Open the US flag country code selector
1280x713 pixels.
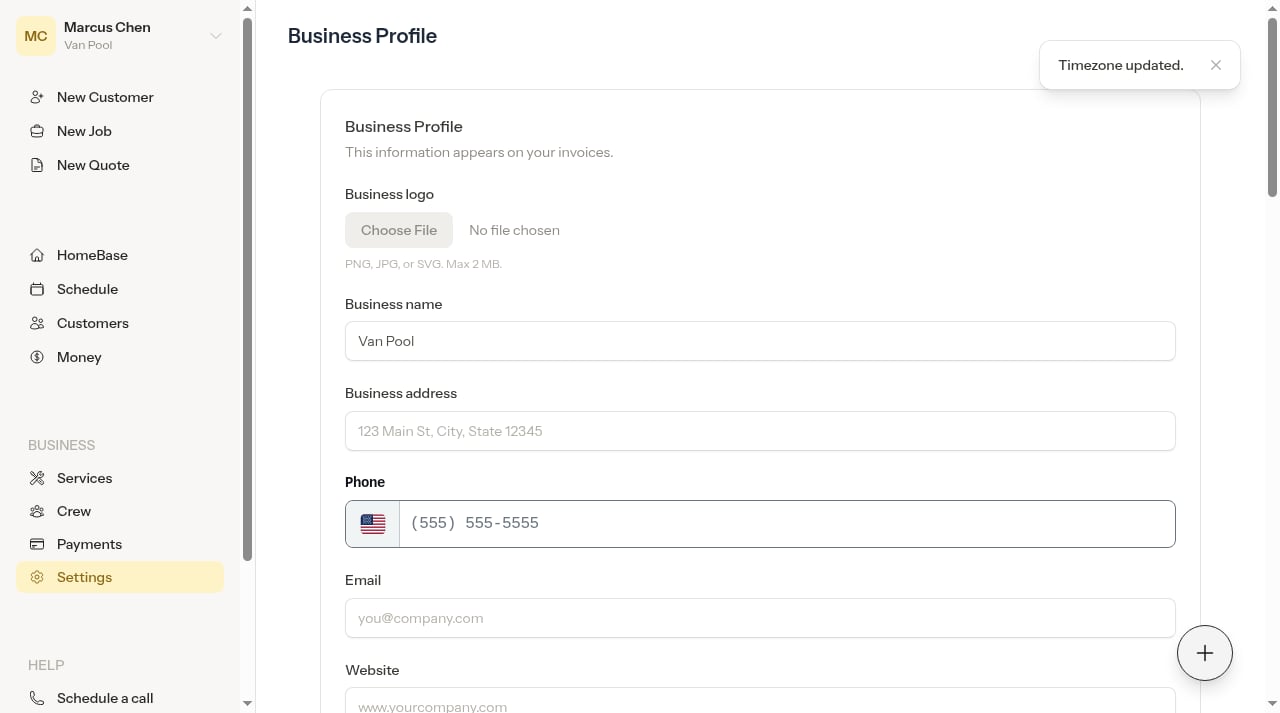click(373, 524)
